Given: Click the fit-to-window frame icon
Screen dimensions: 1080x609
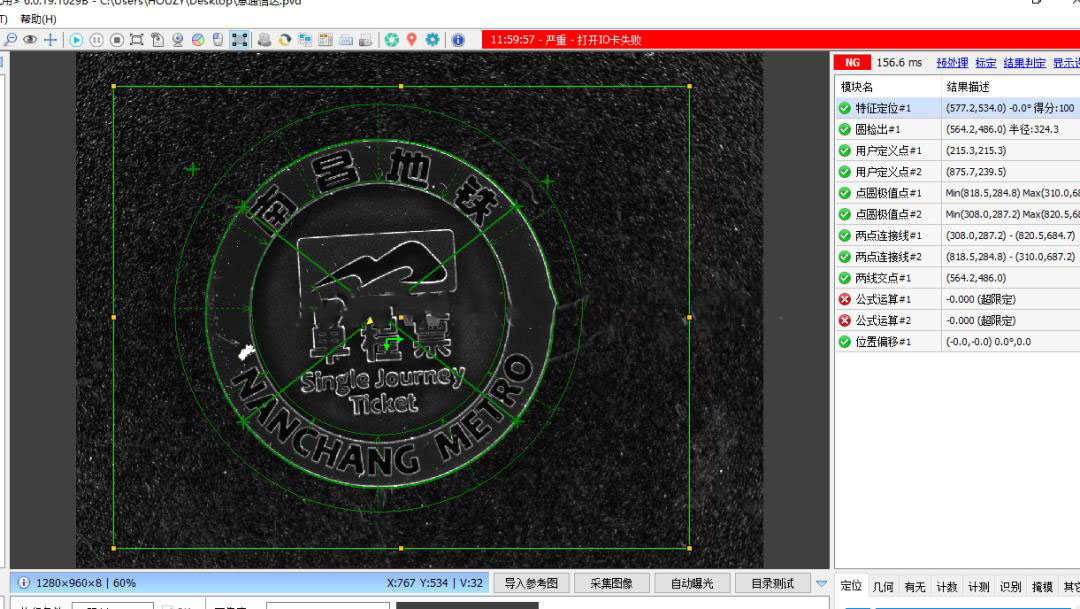Looking at the screenshot, I should point(137,40).
